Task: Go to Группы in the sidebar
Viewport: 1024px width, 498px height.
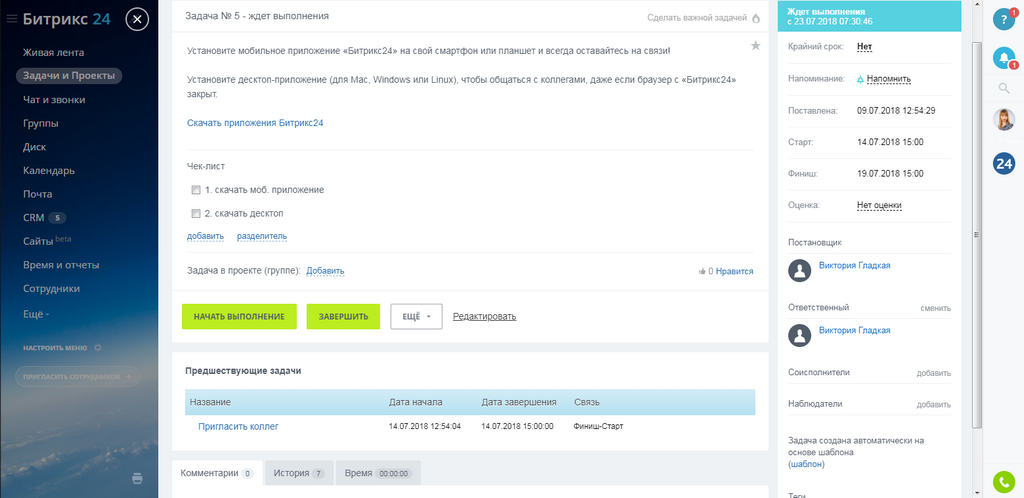Action: point(40,123)
